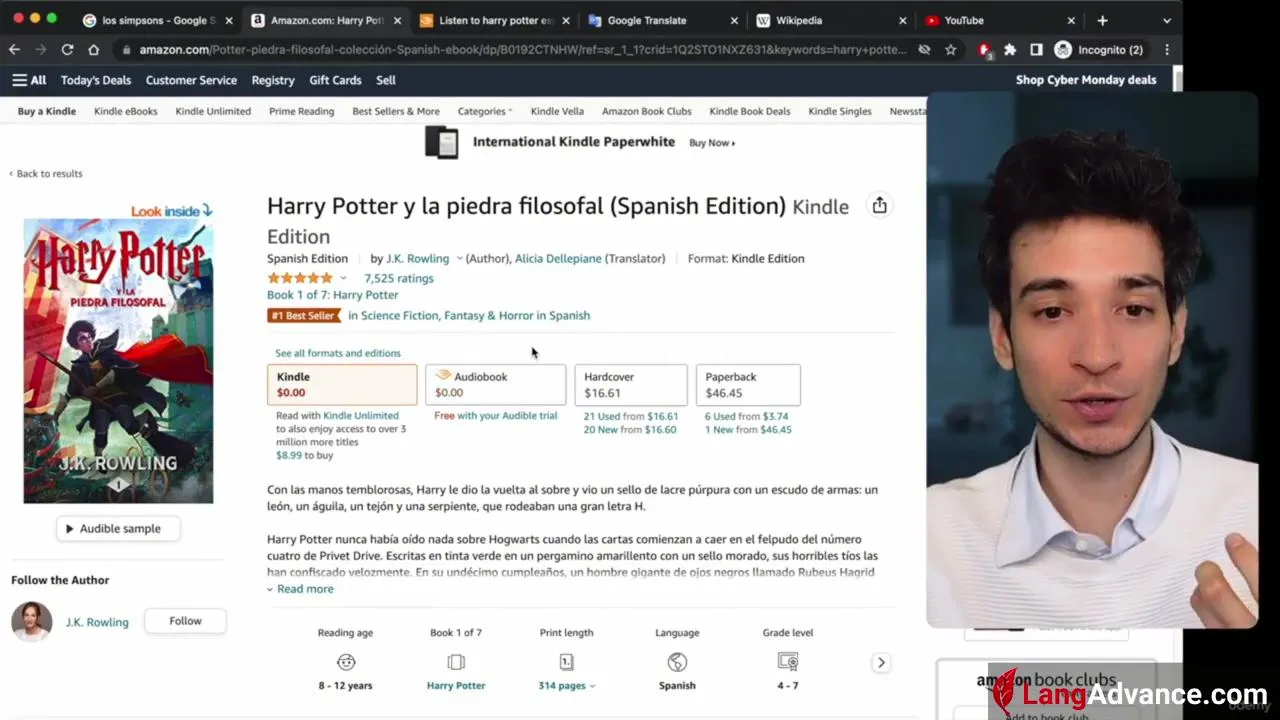This screenshot has height=720, width=1280.
Task: Switch to the Wikipedia tab
Action: tap(829, 20)
